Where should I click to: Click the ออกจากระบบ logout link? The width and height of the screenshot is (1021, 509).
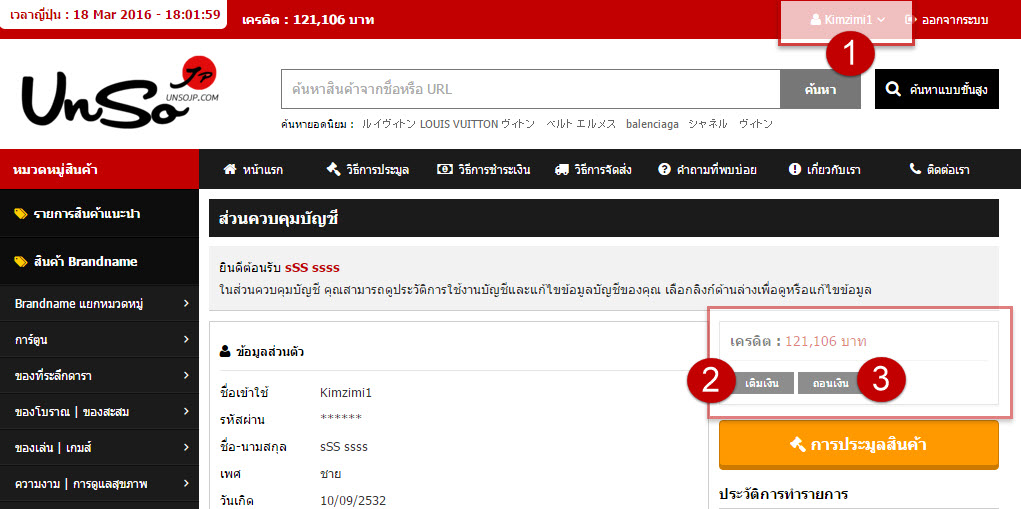click(946, 19)
